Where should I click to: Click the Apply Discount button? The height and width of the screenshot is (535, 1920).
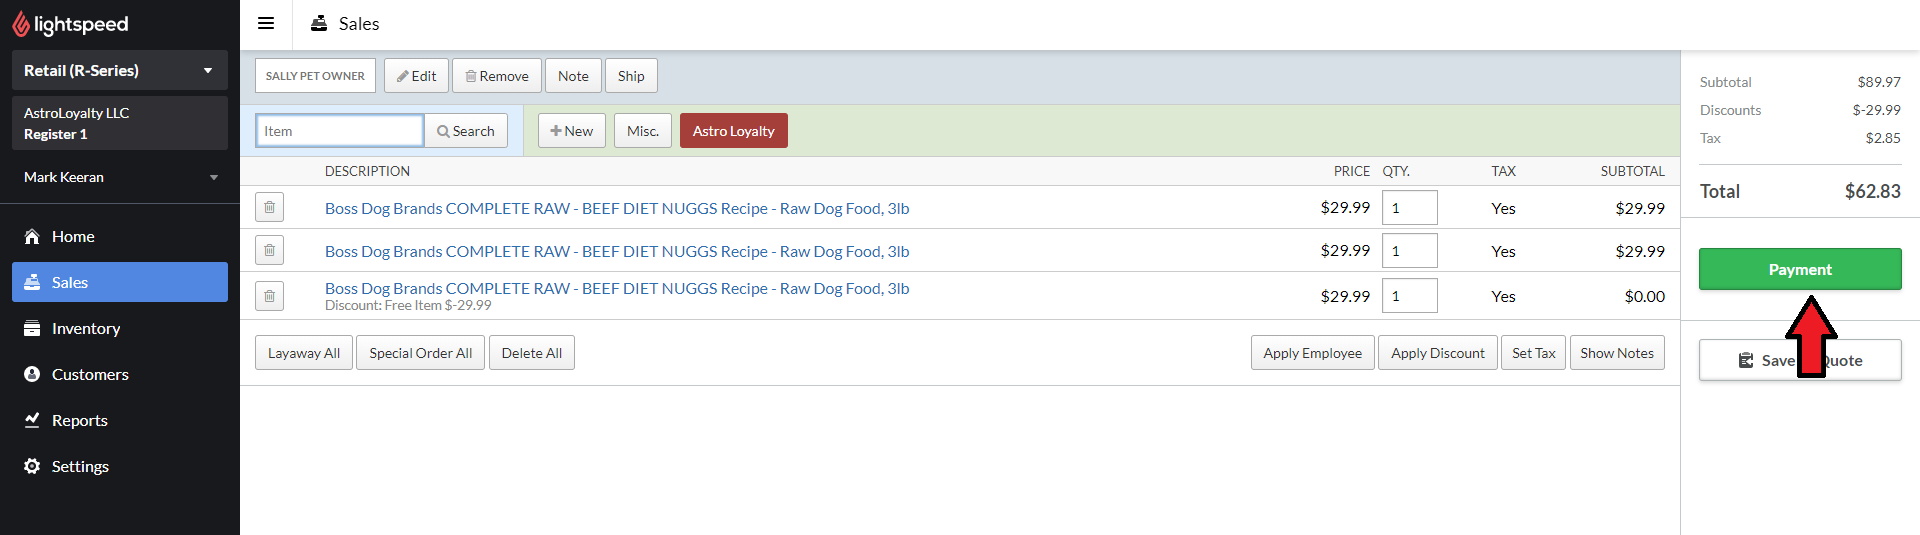(1437, 353)
